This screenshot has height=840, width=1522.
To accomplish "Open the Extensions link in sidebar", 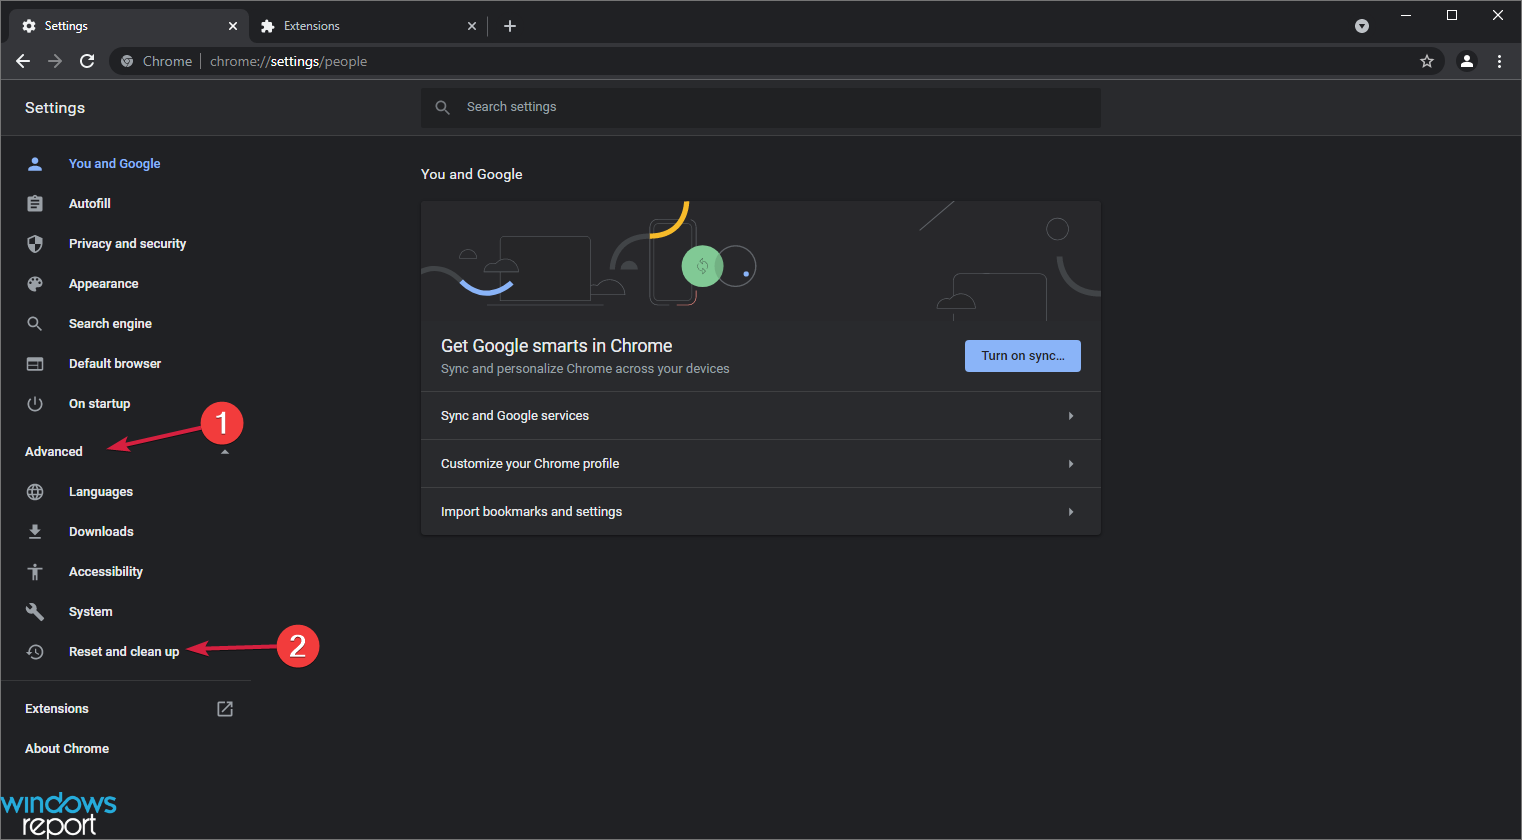I will pos(57,708).
